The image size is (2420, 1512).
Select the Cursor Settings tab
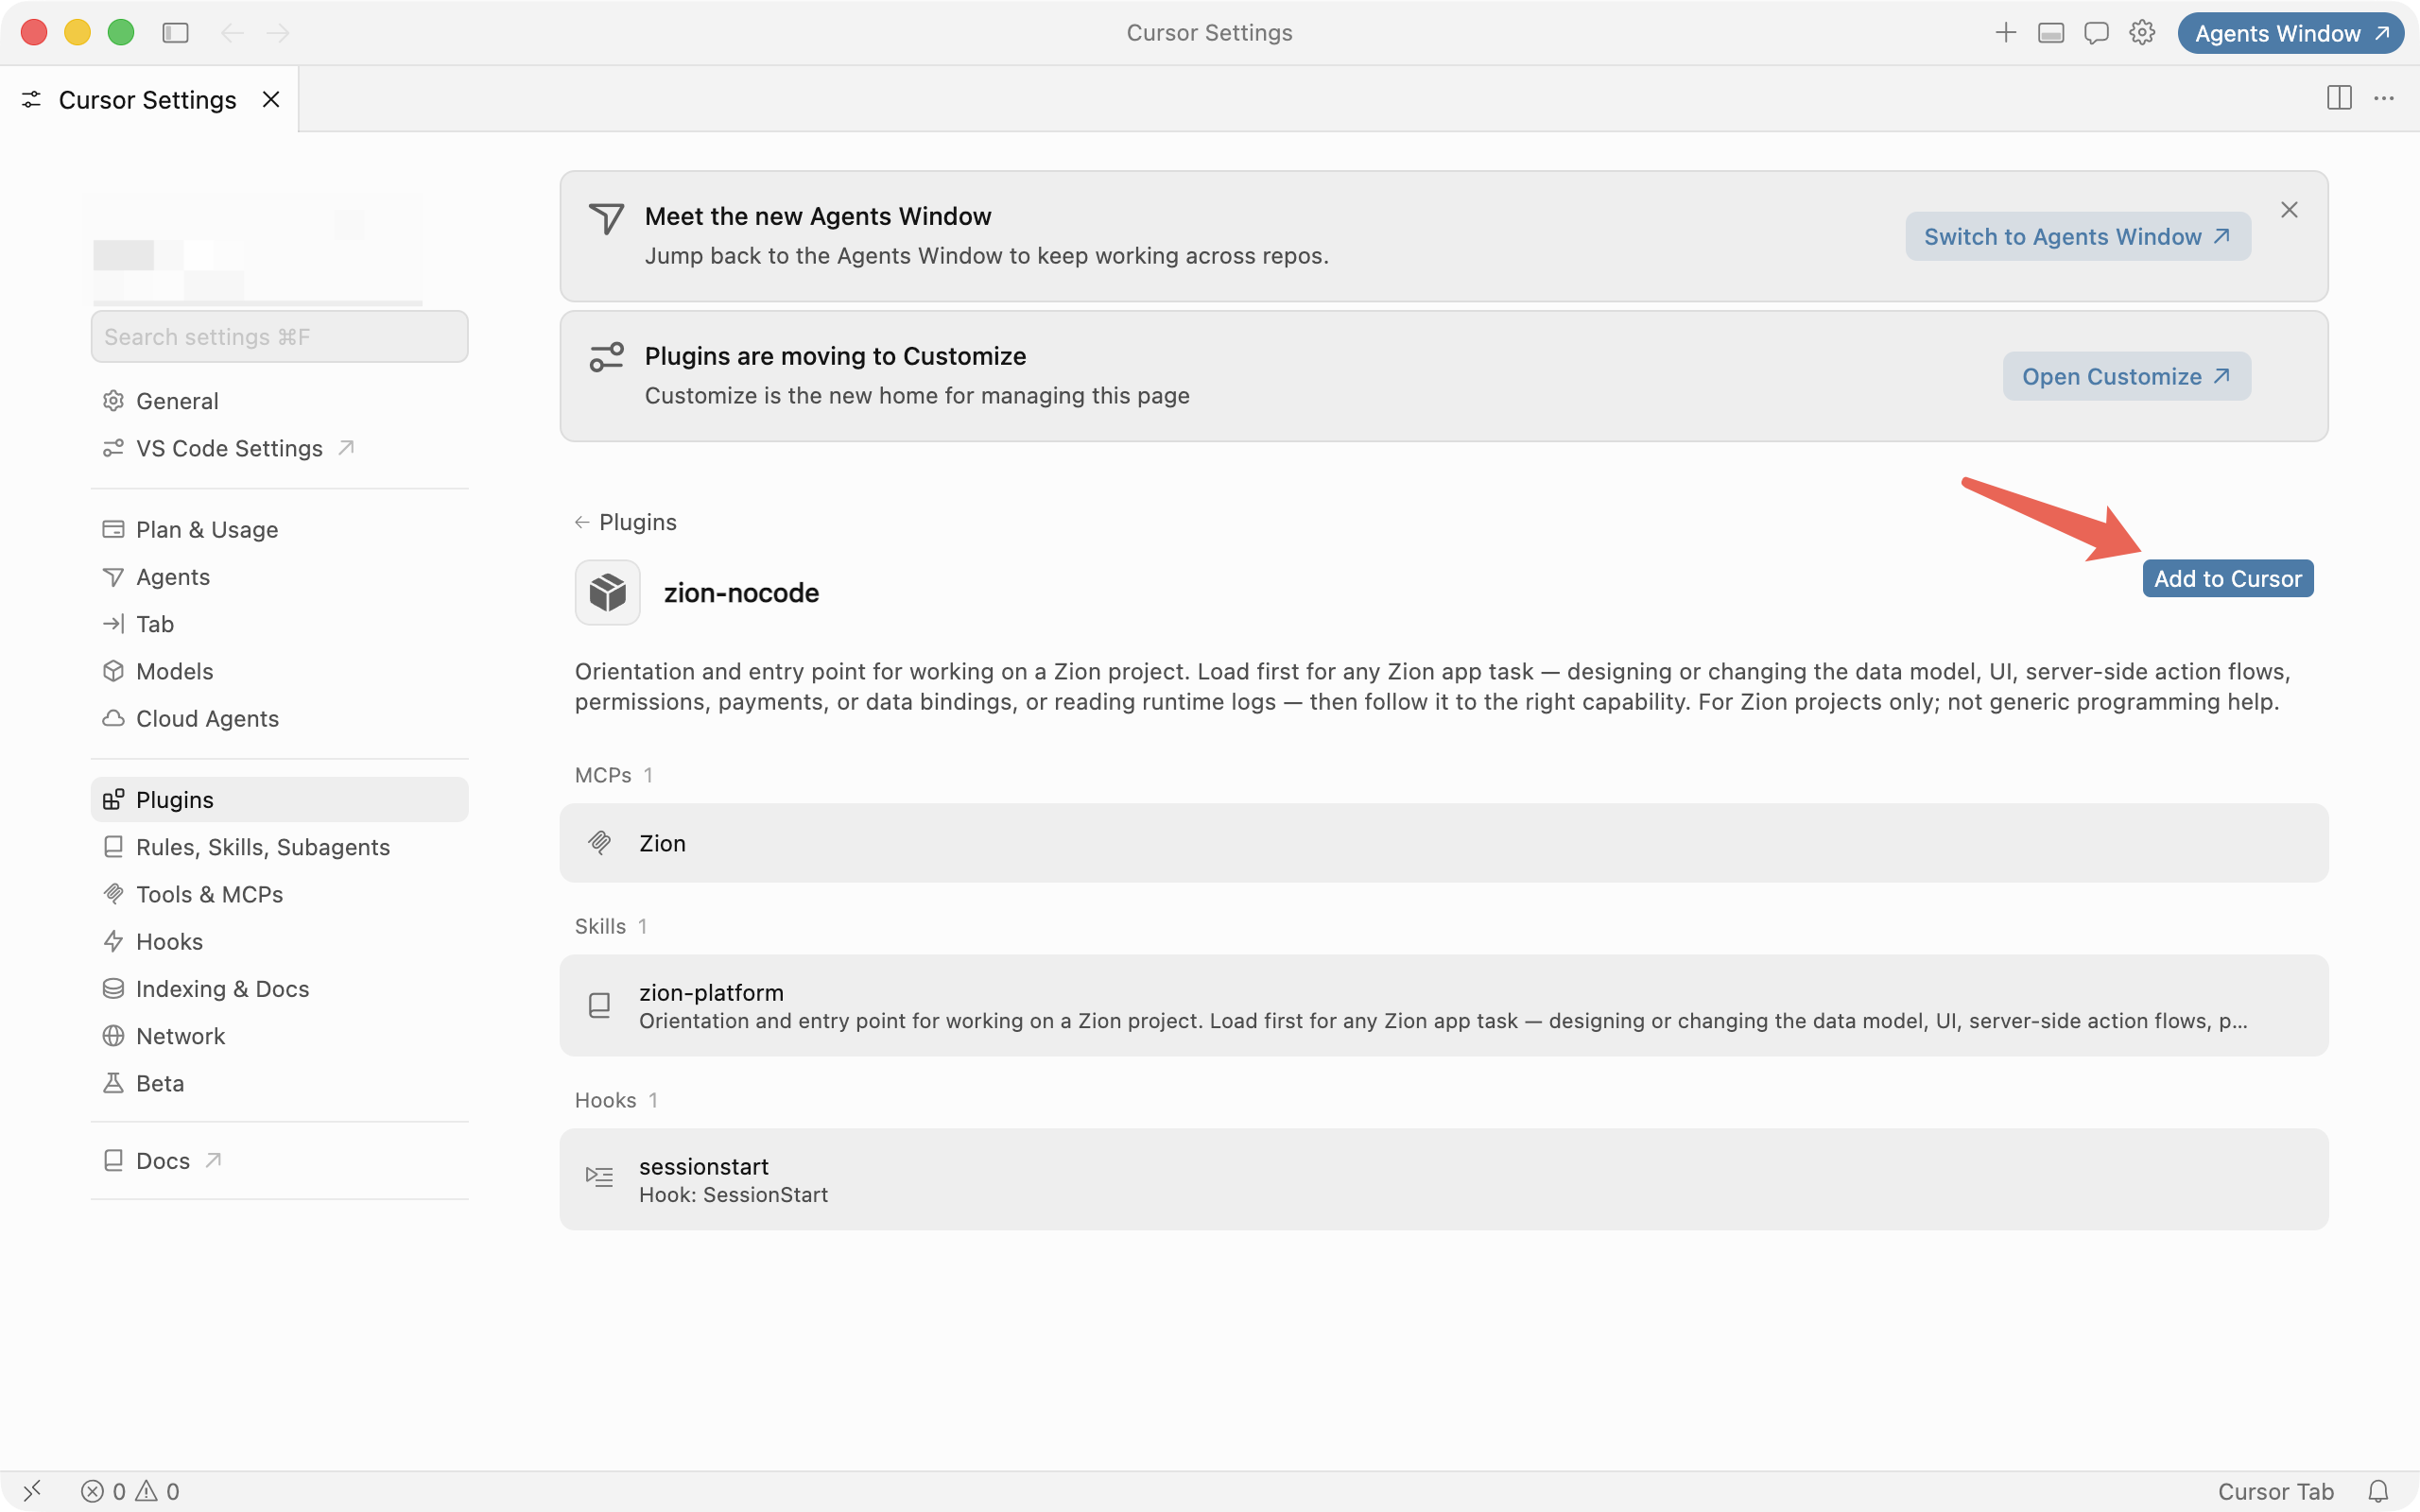coord(149,99)
